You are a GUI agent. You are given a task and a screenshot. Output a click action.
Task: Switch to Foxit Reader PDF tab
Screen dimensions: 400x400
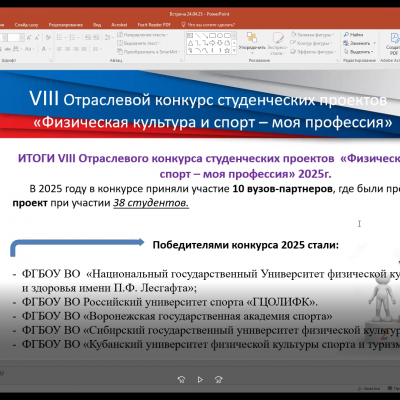click(154, 25)
